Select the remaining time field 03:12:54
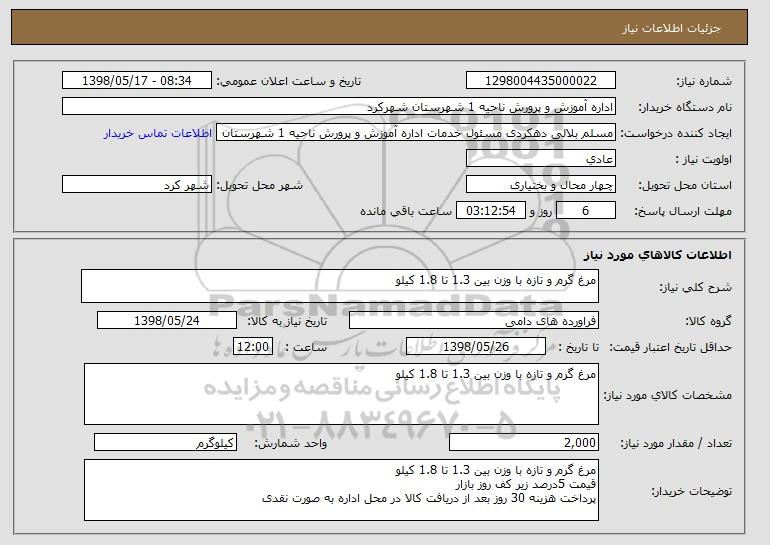The image size is (770, 545). tap(491, 211)
